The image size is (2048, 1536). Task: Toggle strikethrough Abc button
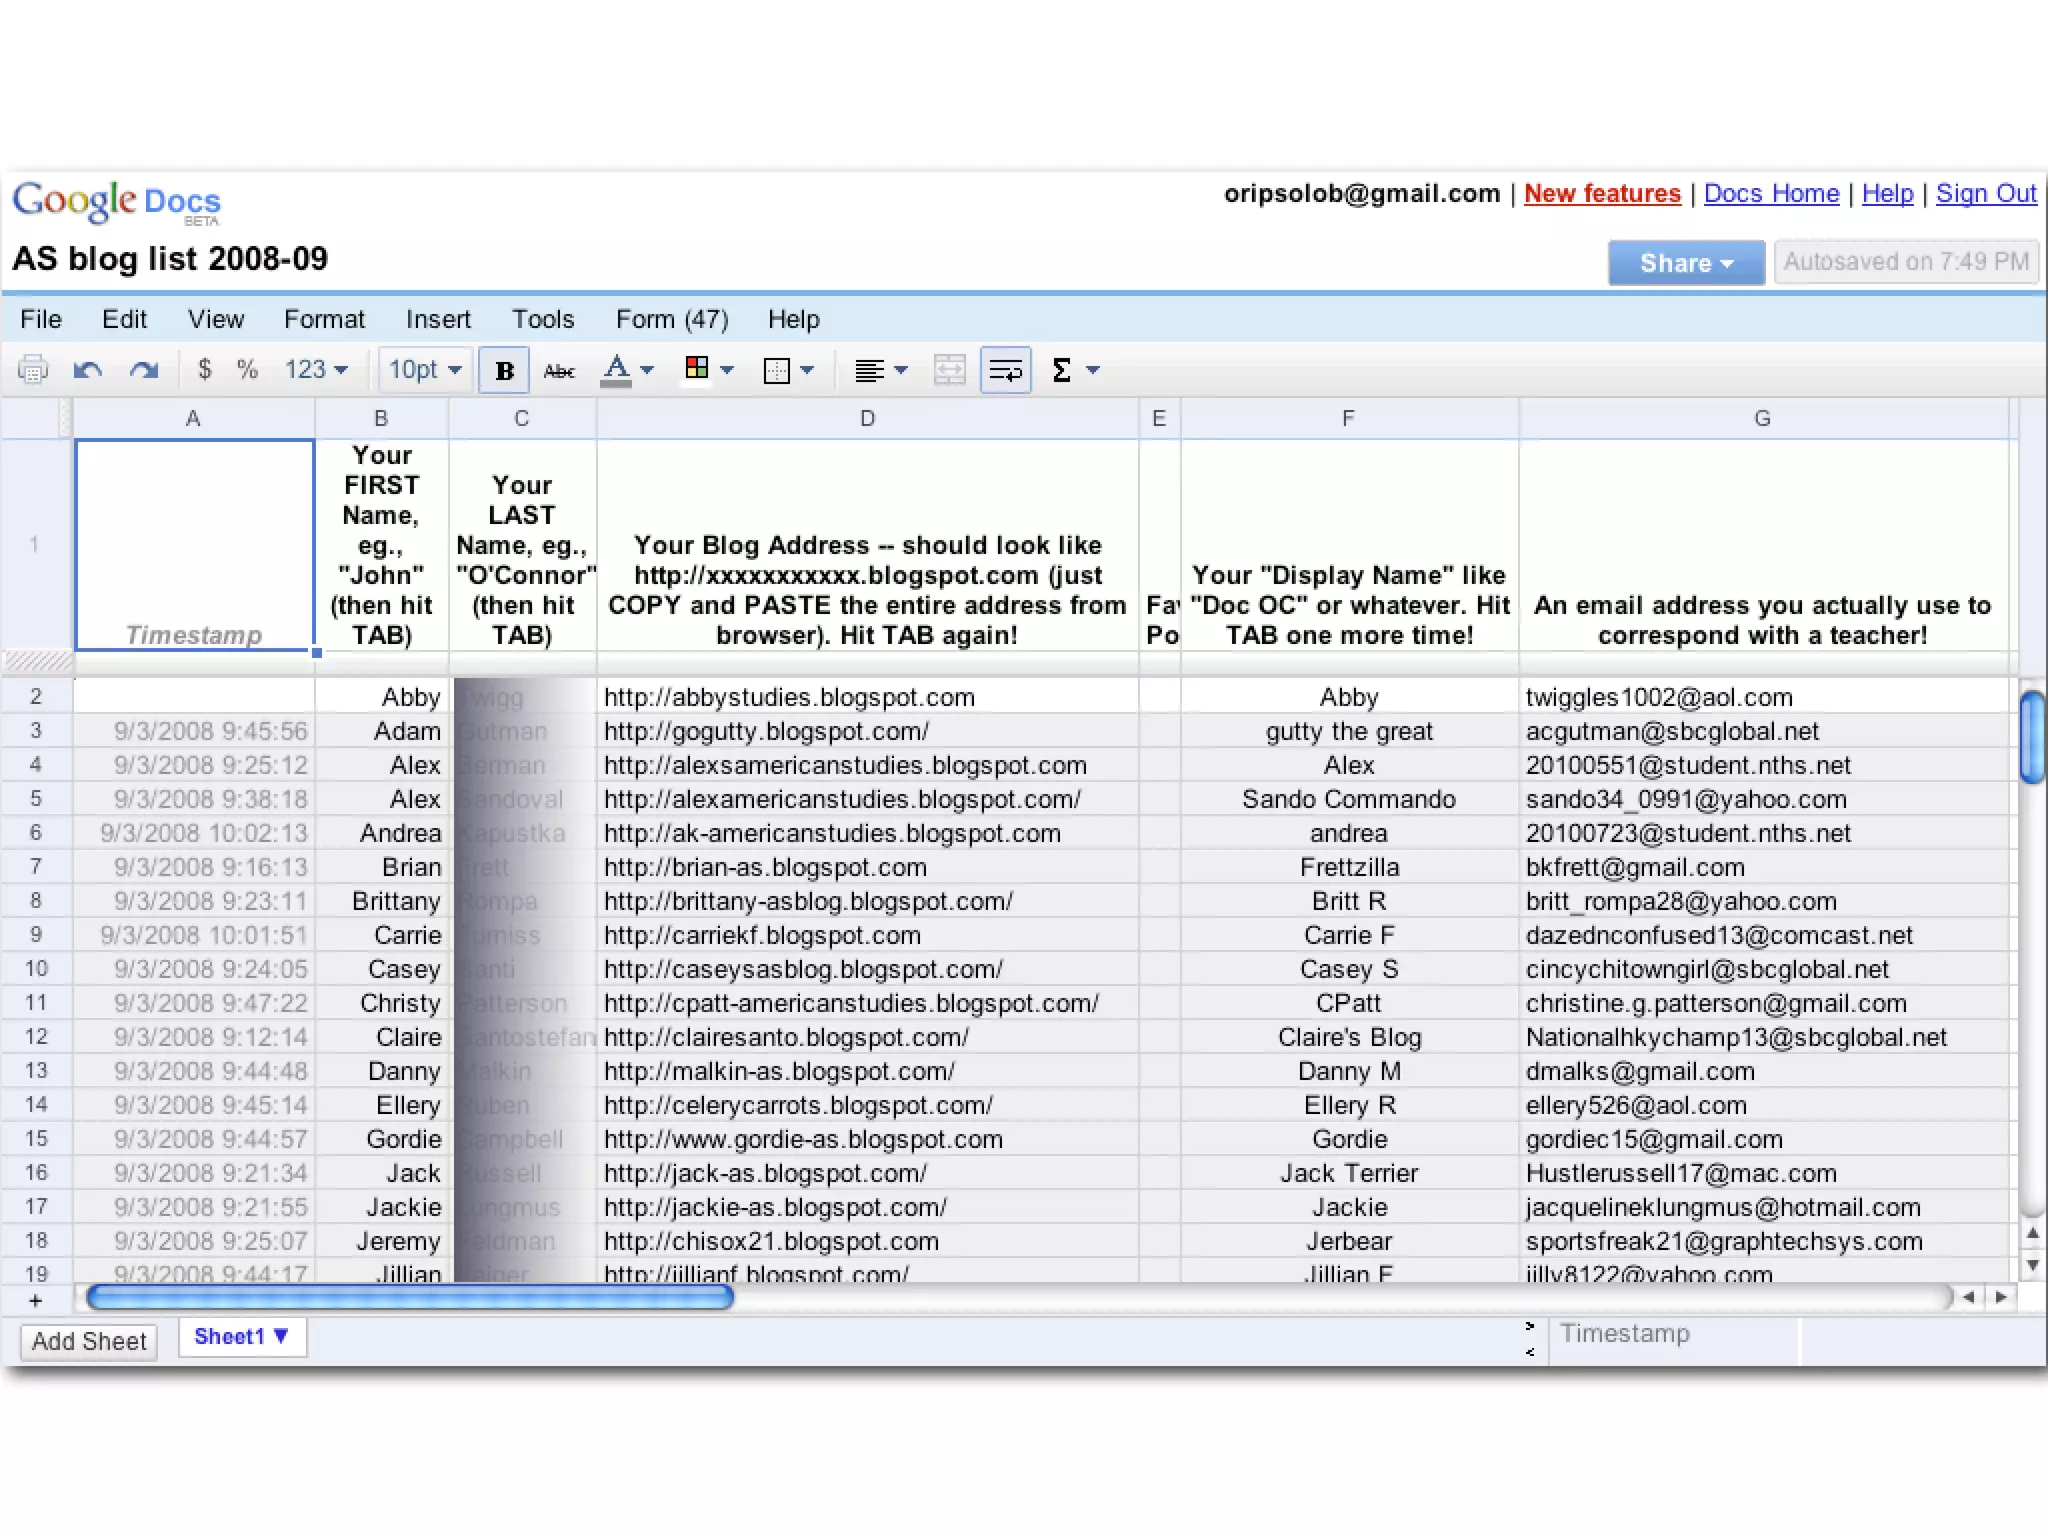[559, 371]
